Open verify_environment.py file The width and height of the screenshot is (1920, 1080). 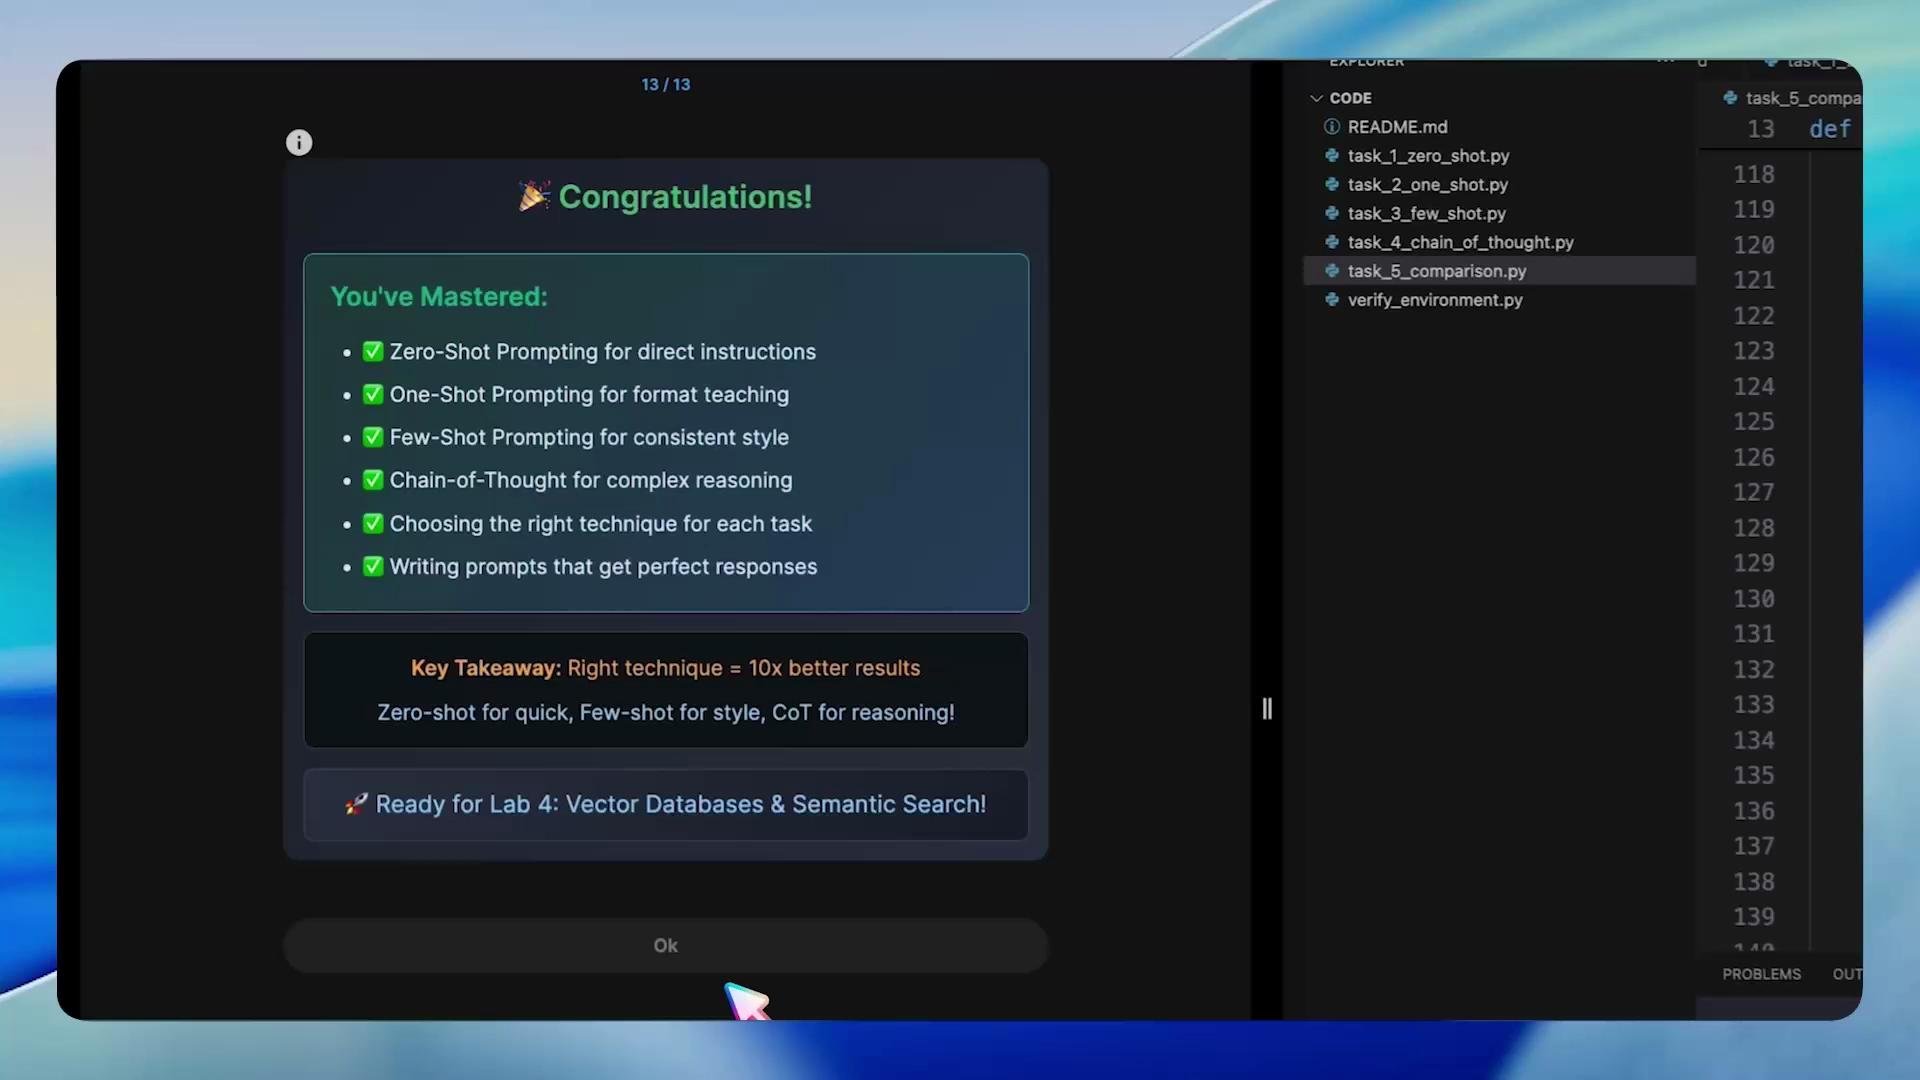pos(1435,300)
